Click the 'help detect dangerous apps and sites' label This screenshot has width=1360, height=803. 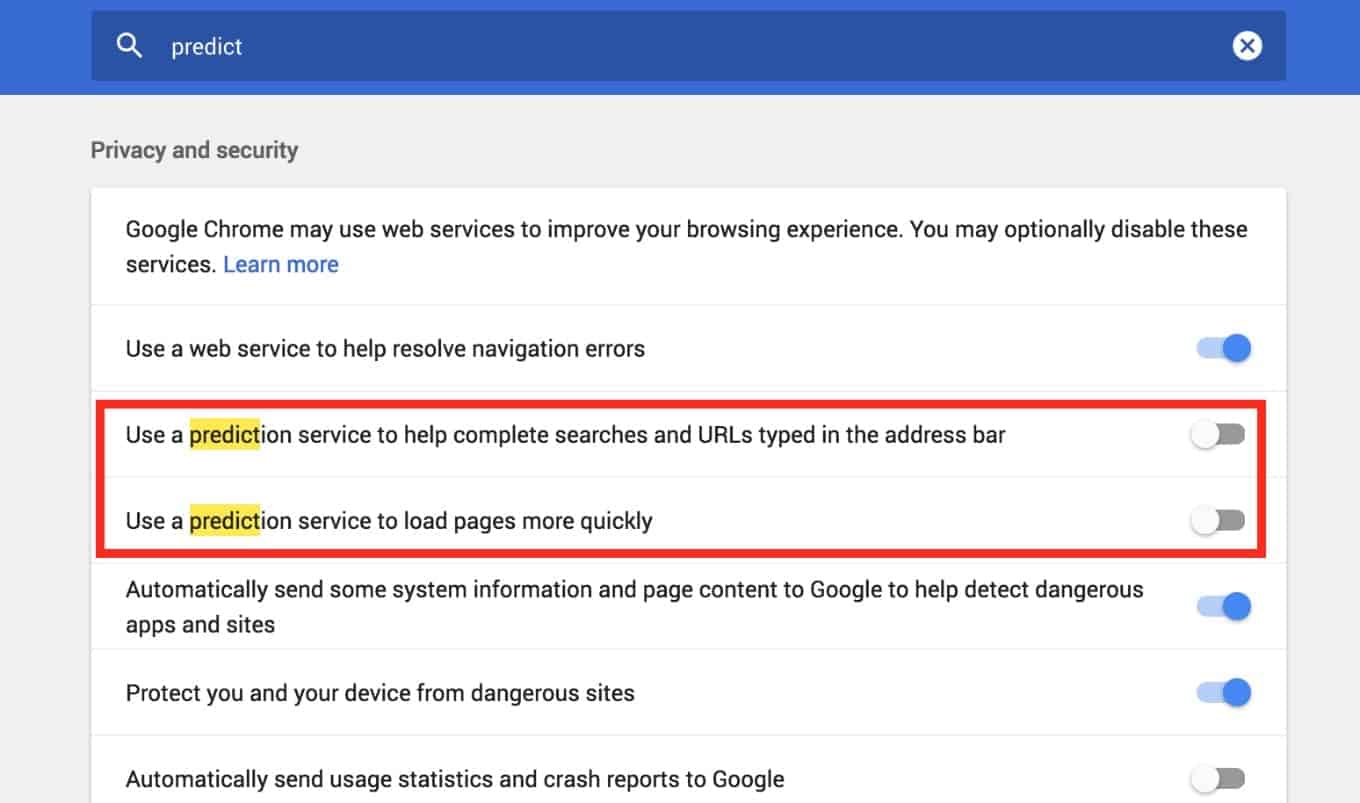pos(635,607)
